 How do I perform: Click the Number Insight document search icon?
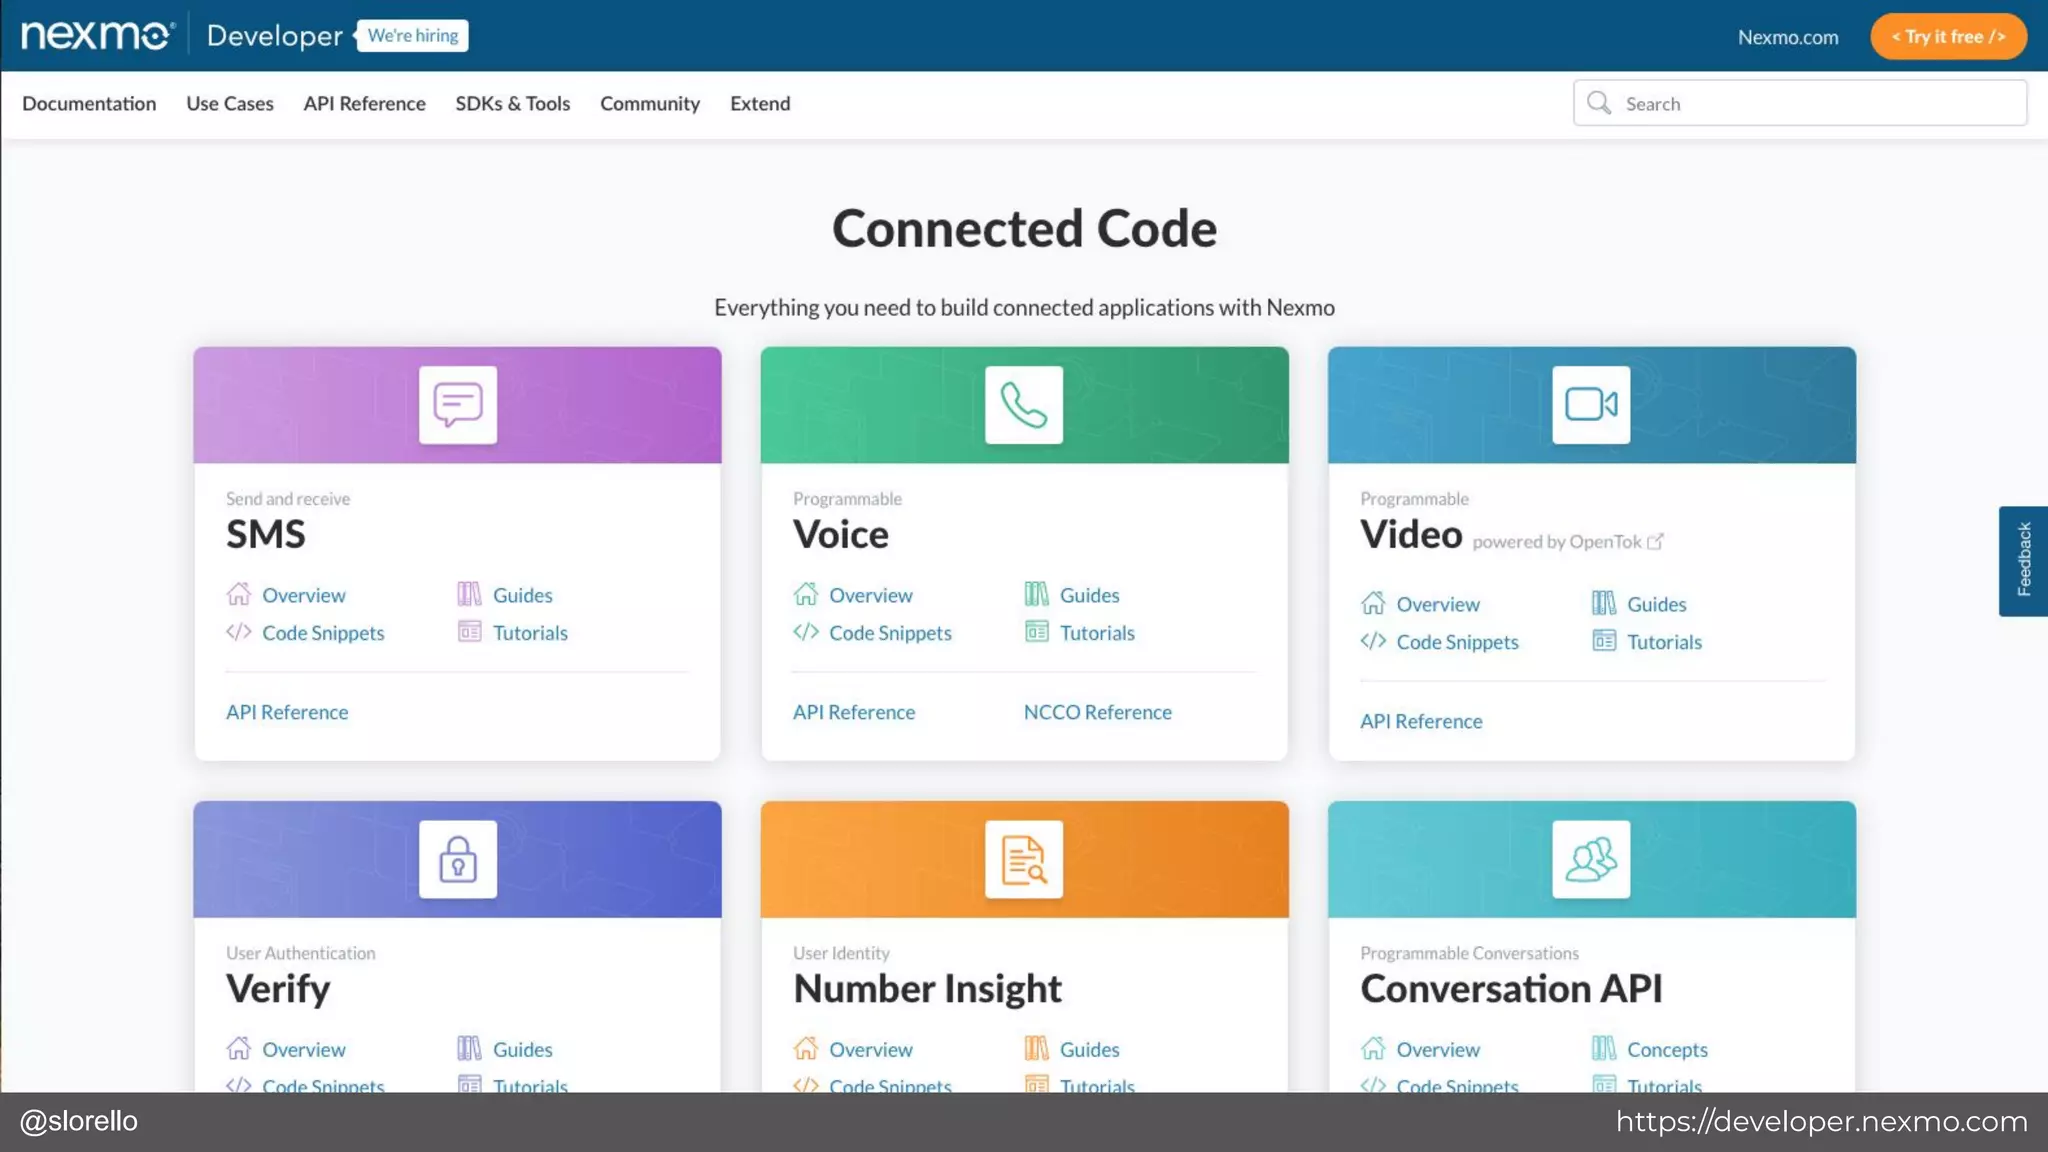pos(1024,859)
